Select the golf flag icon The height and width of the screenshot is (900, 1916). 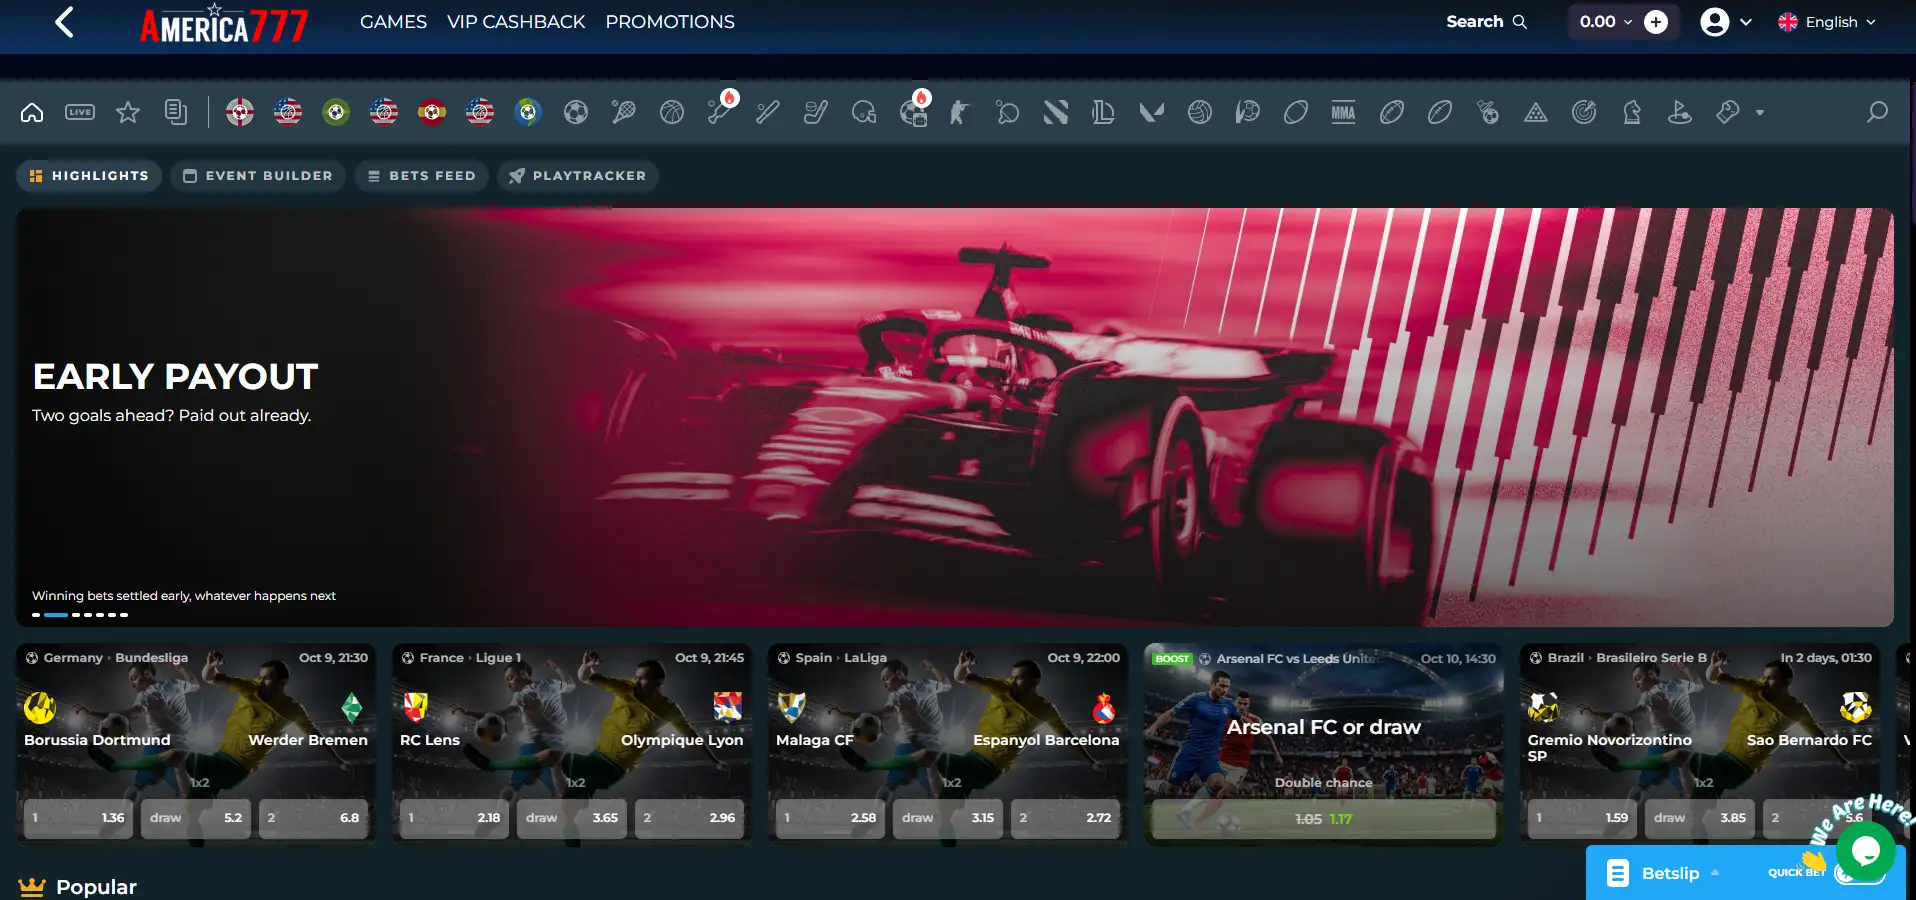click(x=1680, y=112)
